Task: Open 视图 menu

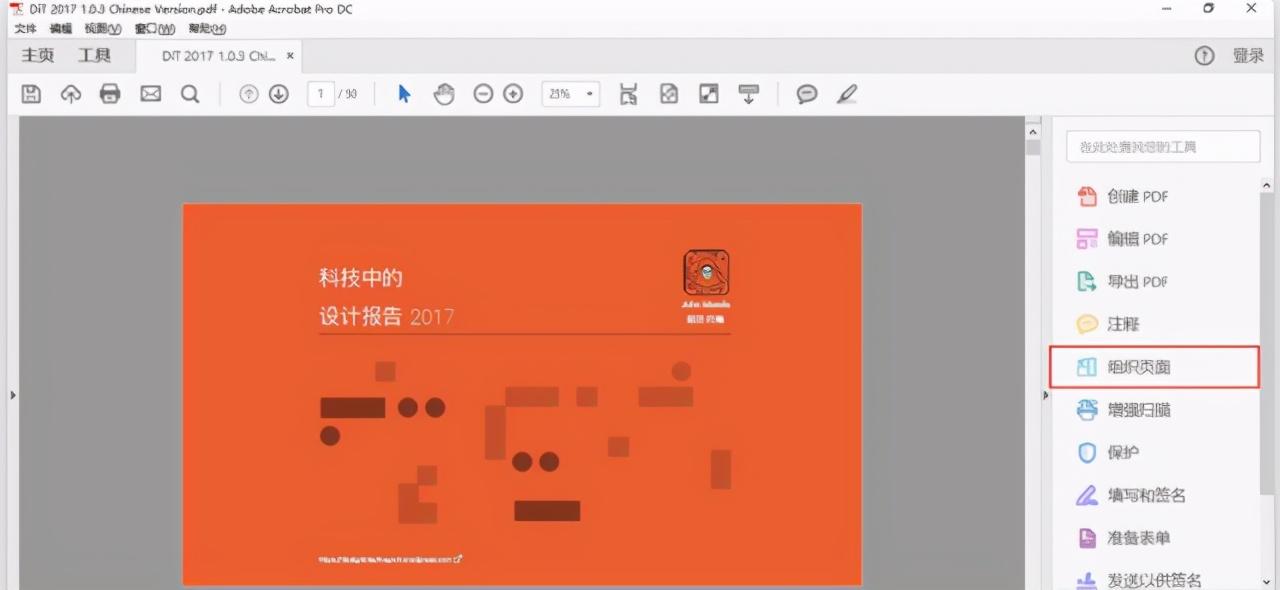Action: point(103,29)
